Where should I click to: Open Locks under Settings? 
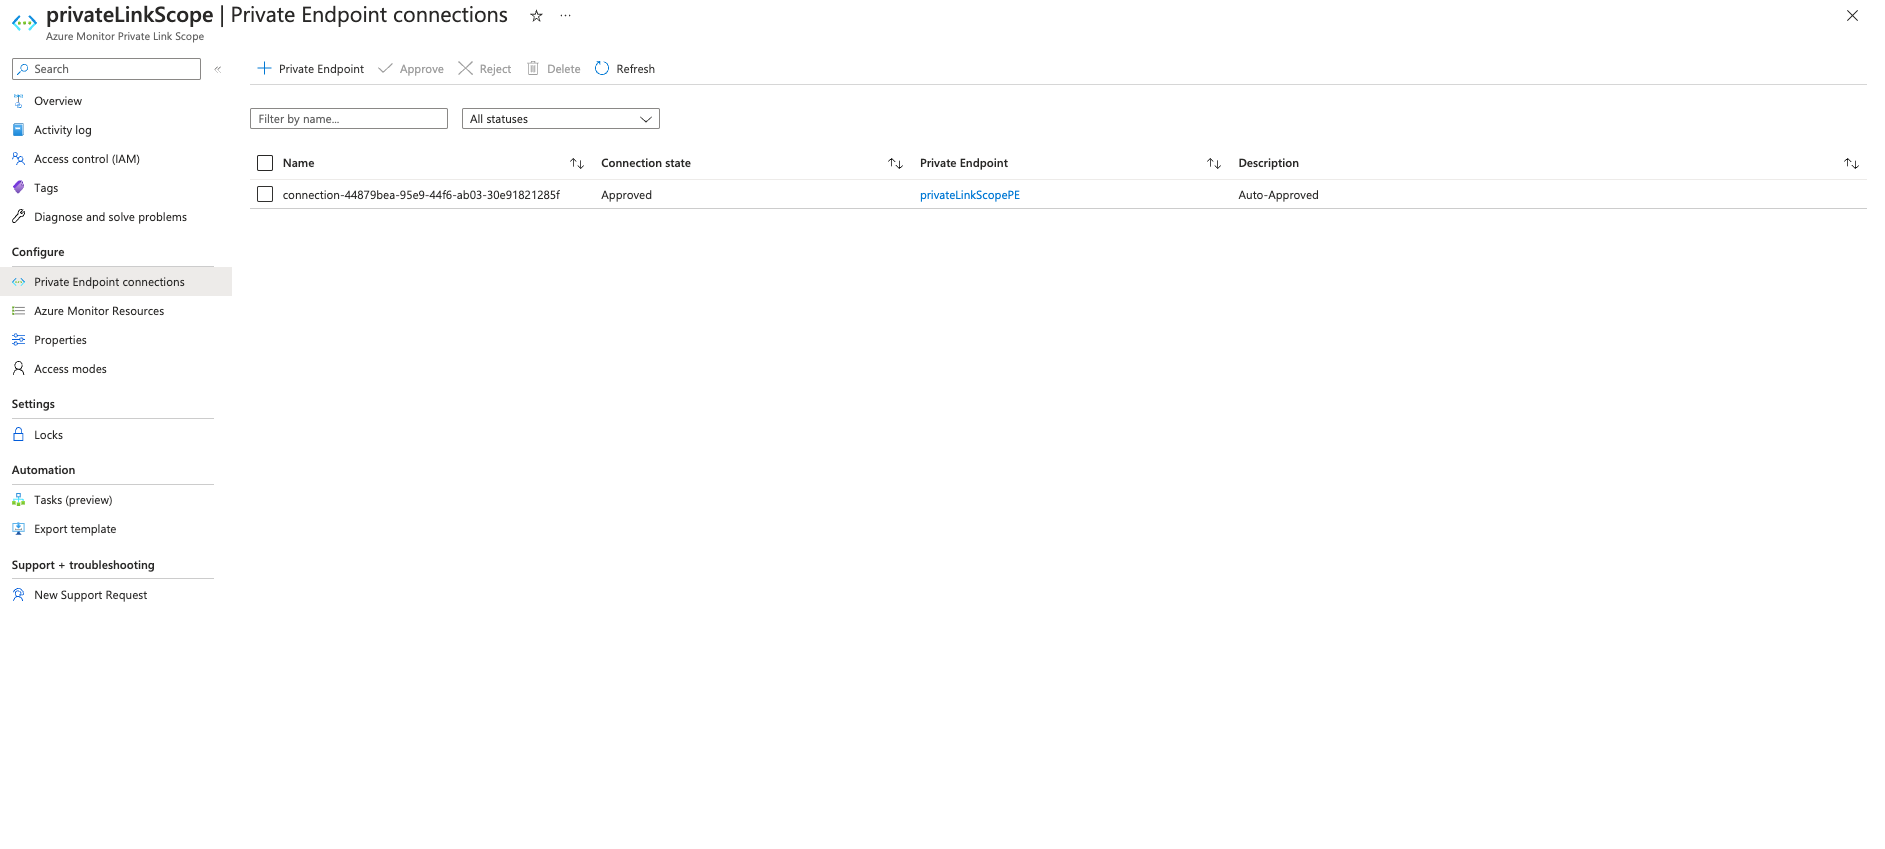[x=48, y=435]
